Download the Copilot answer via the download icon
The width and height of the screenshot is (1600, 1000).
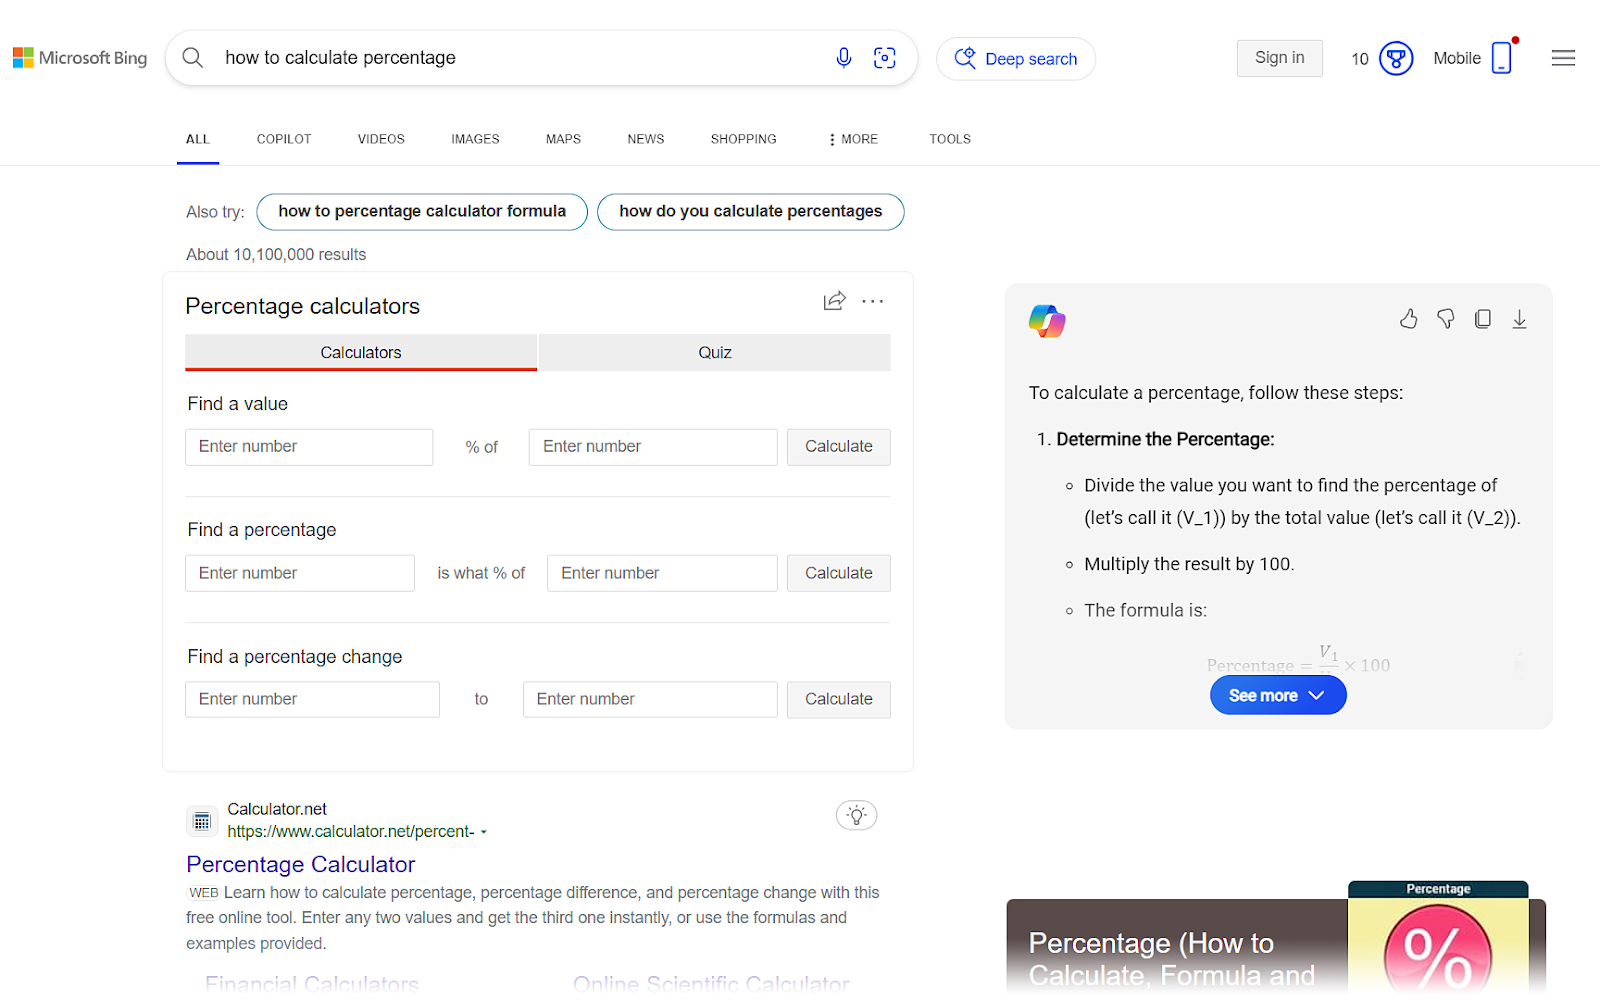pos(1519,318)
